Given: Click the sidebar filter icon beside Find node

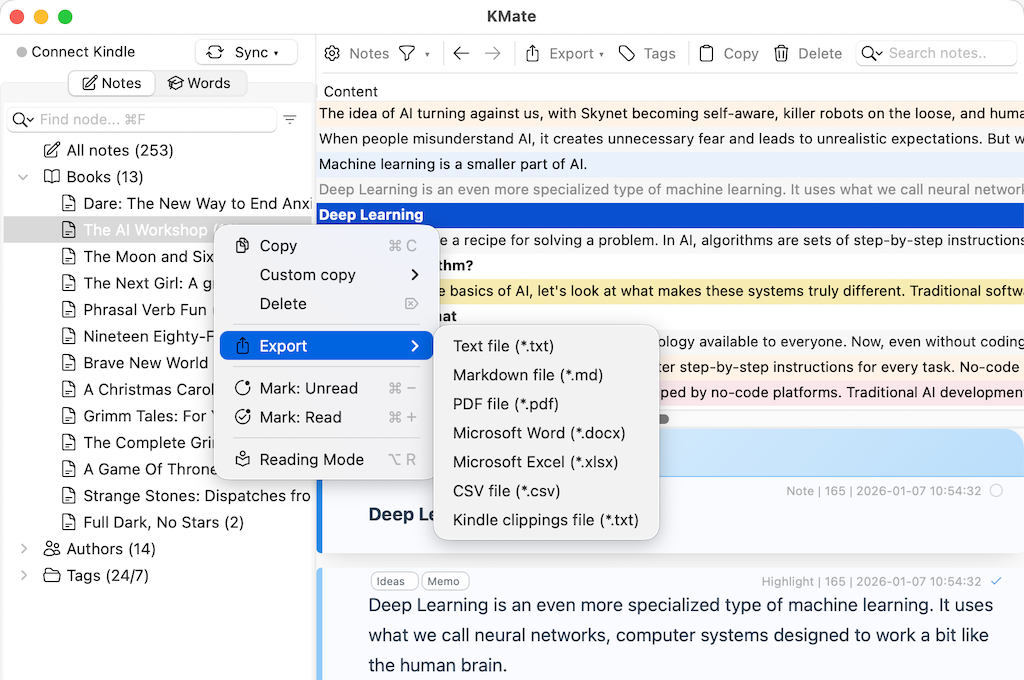Looking at the screenshot, I should pyautogui.click(x=290, y=119).
